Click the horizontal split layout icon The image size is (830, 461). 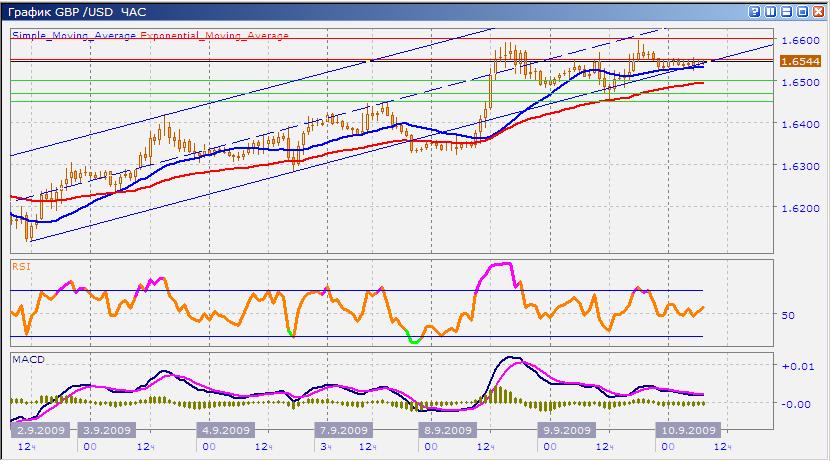tap(787, 11)
